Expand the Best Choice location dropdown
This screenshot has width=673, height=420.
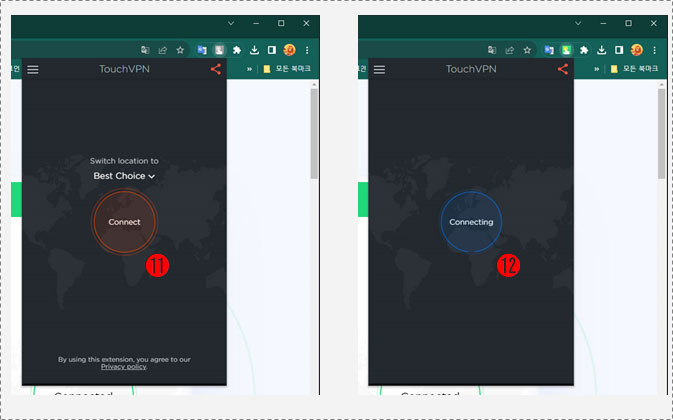pyautogui.click(x=124, y=176)
